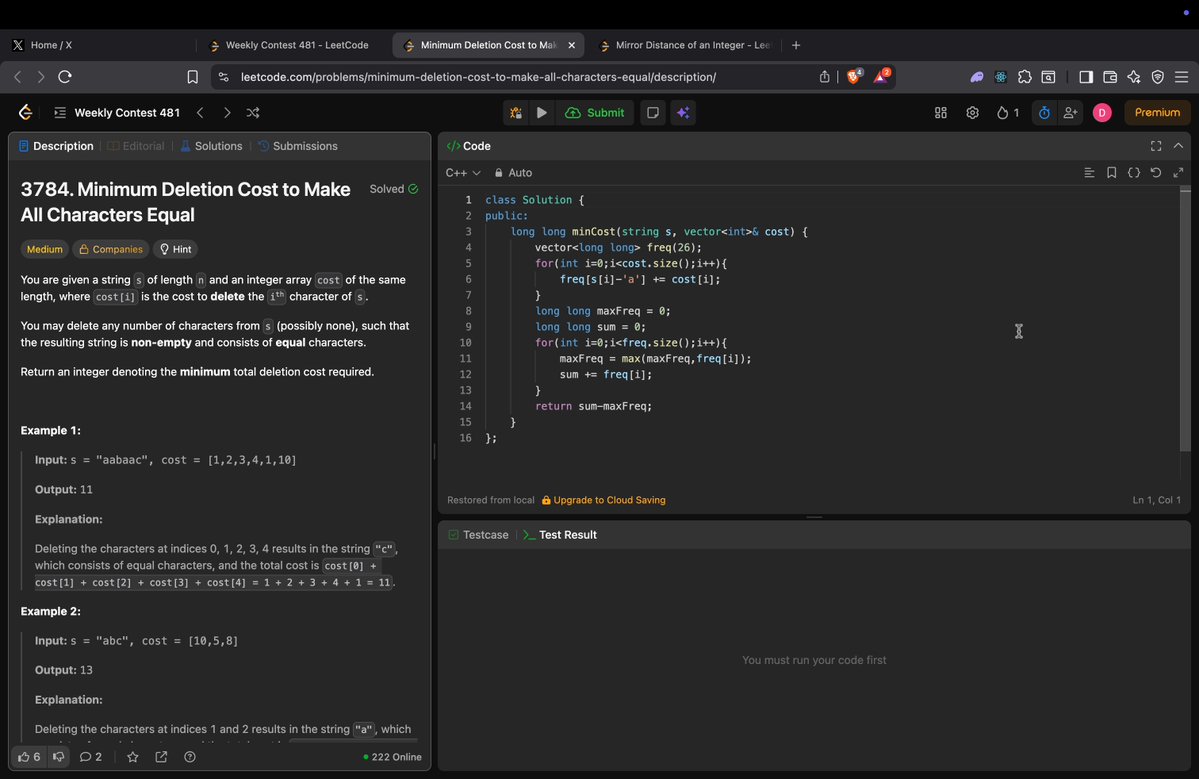Open the layout grid icon

point(941,112)
